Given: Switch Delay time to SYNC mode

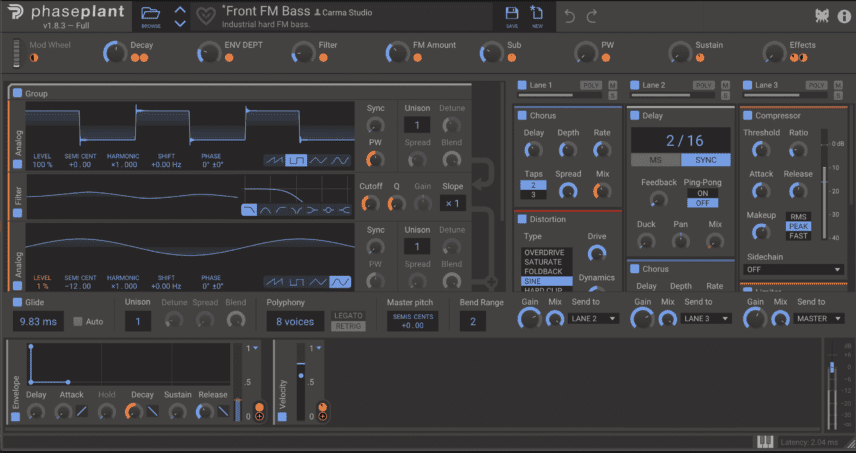Looking at the screenshot, I should 706,160.
